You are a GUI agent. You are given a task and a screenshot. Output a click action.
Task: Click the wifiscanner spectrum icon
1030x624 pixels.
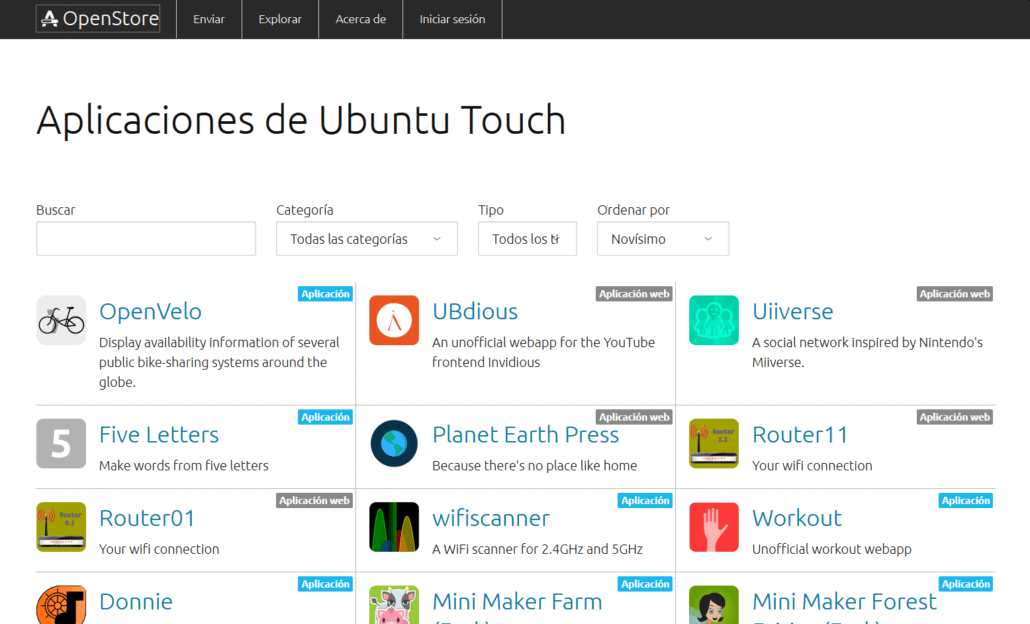(x=394, y=527)
